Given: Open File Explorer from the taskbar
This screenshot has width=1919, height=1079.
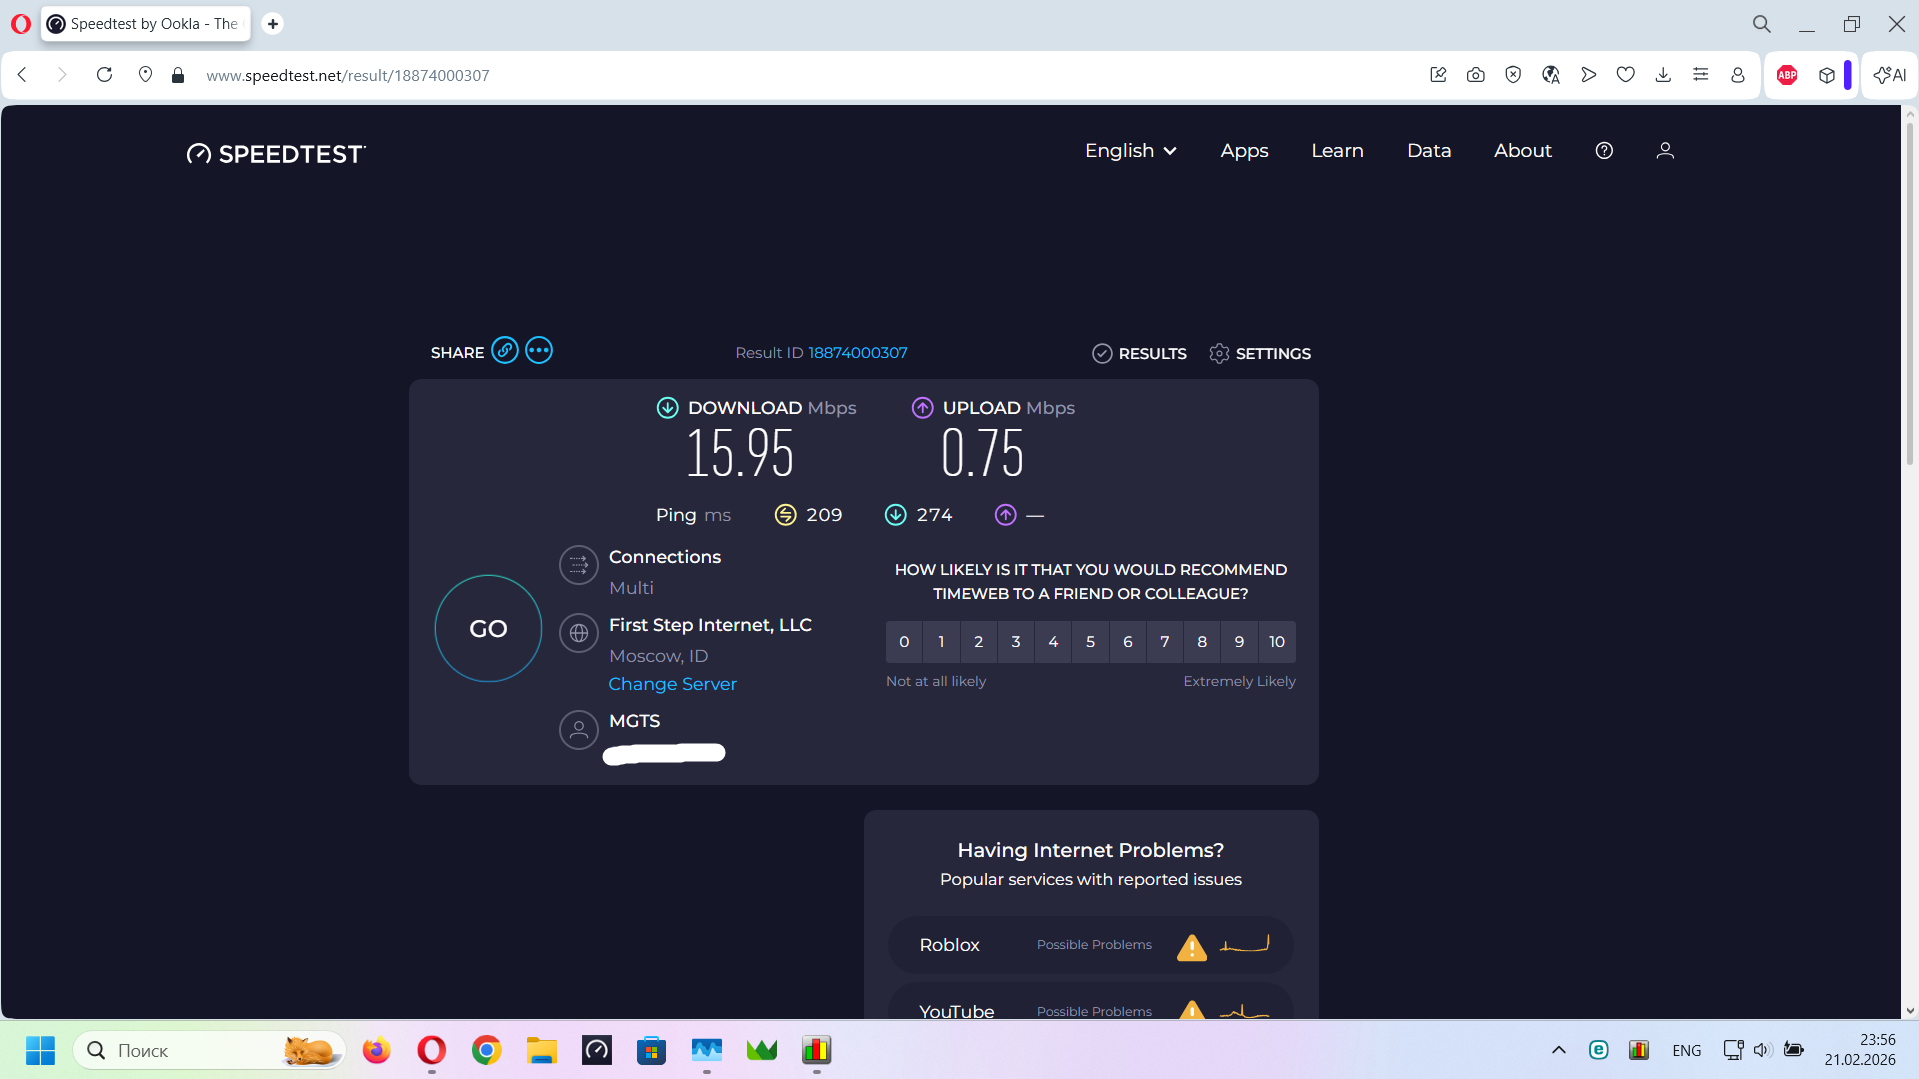Looking at the screenshot, I should coord(542,1050).
